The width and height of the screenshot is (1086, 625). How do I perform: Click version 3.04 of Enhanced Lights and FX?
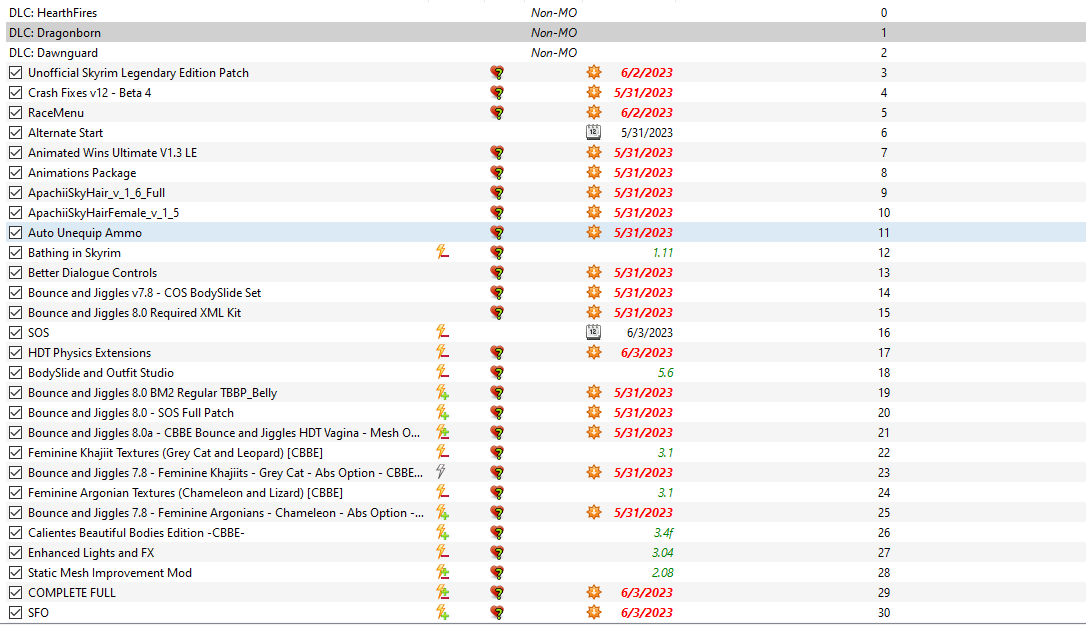[662, 553]
